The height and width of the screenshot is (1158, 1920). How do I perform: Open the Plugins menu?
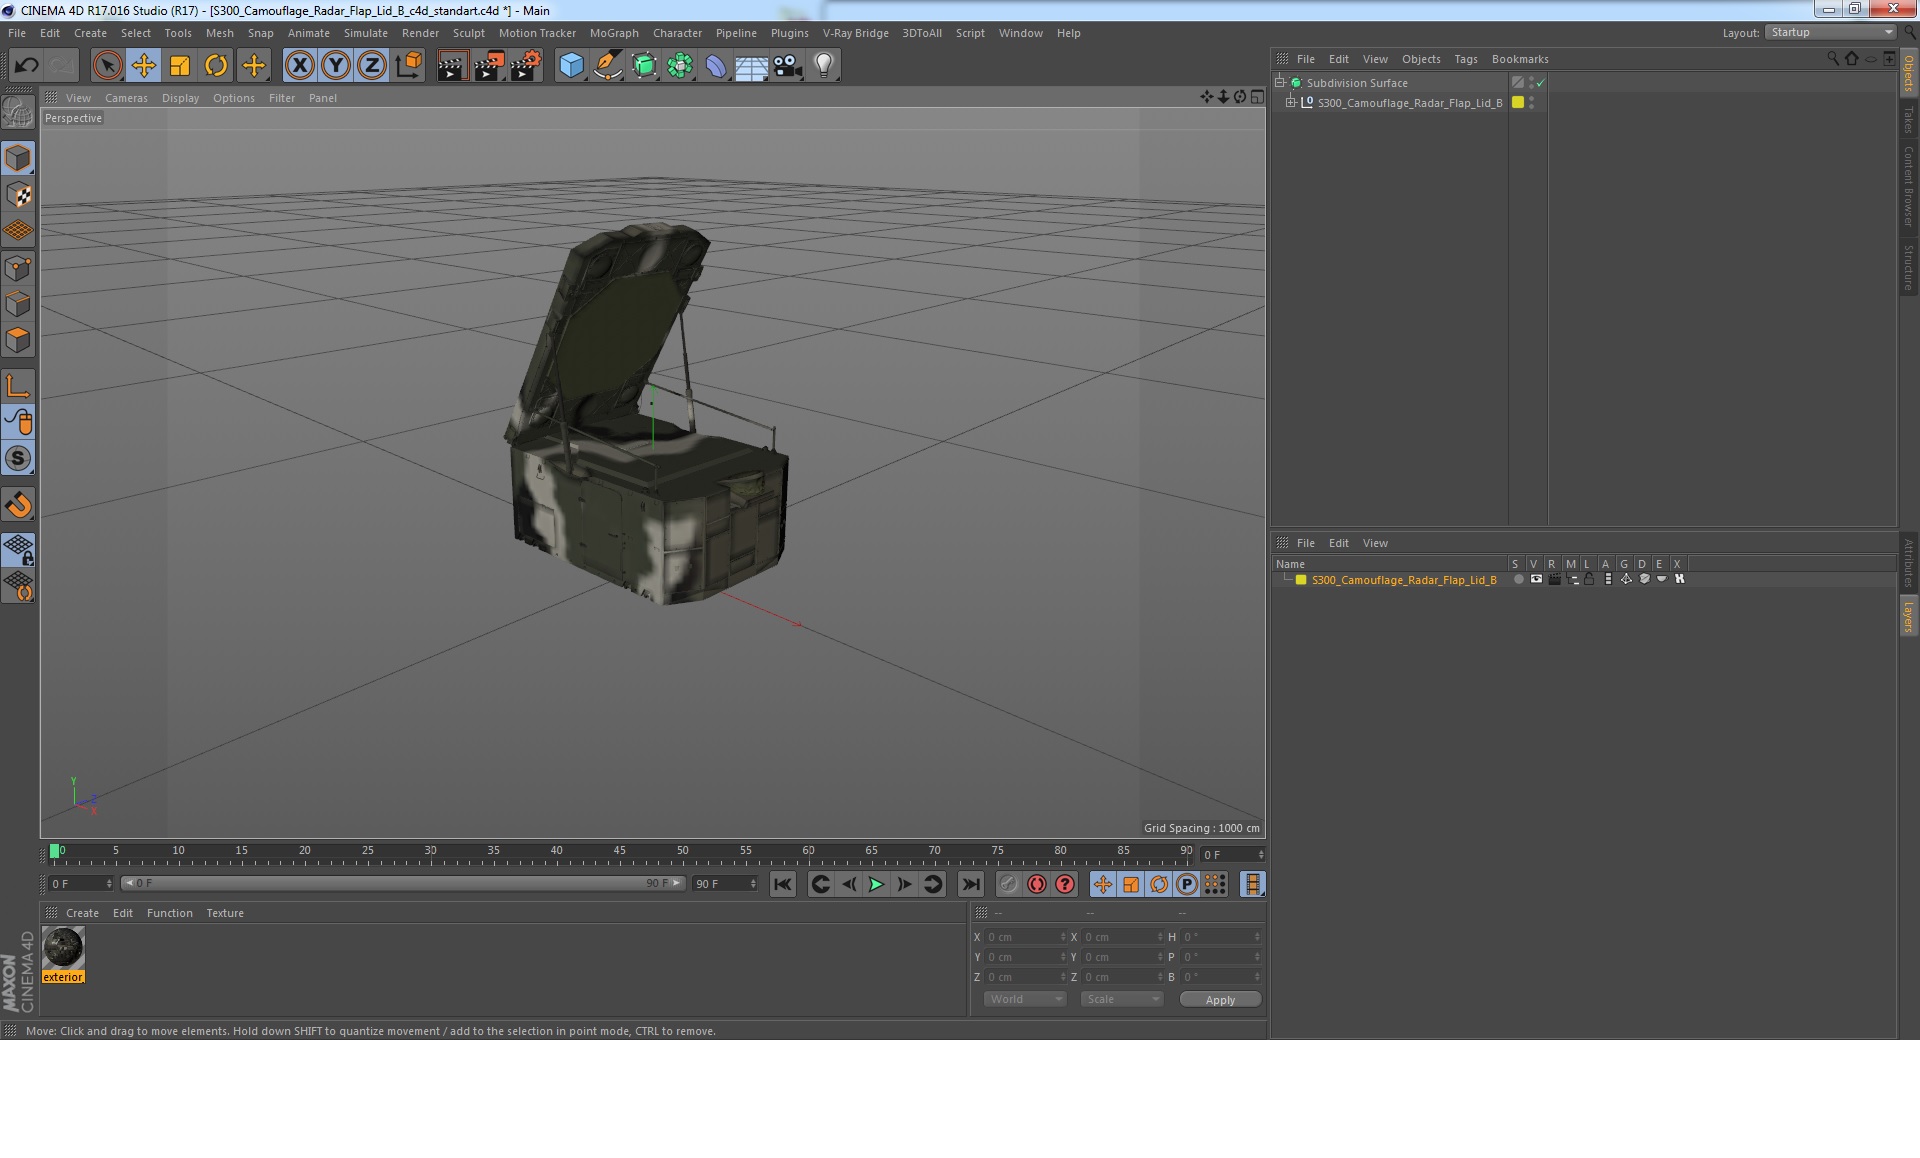pos(789,33)
